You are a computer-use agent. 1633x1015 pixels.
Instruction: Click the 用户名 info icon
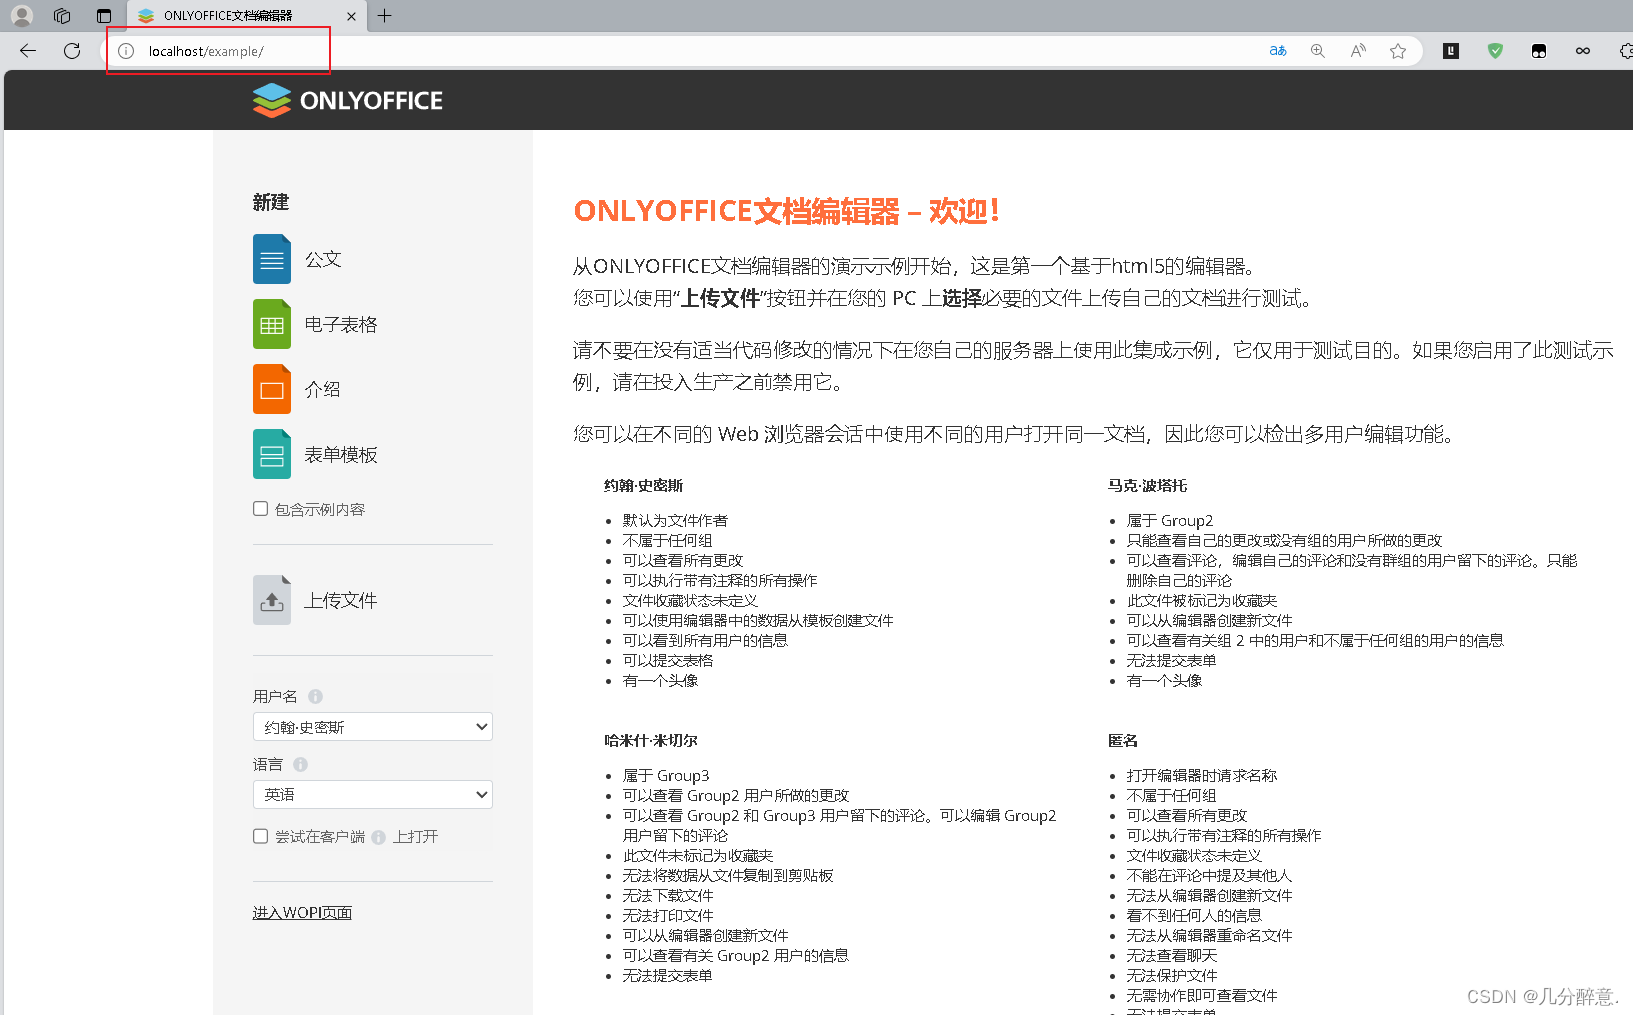pos(315,696)
